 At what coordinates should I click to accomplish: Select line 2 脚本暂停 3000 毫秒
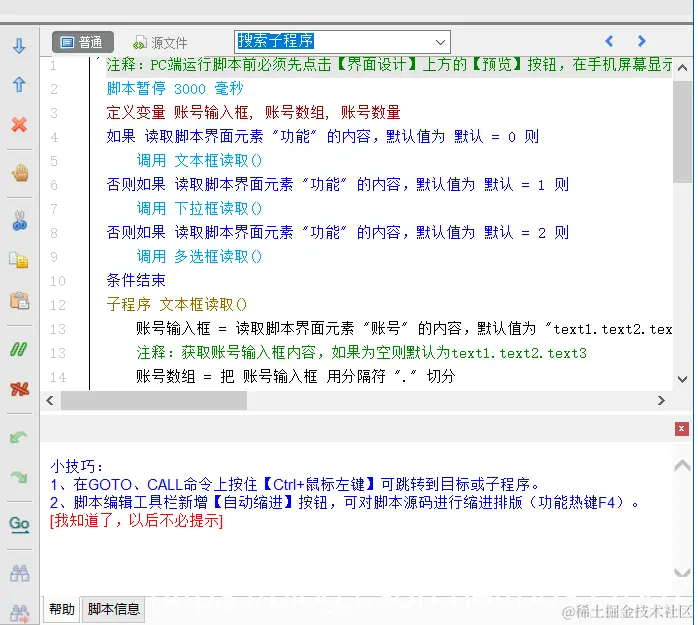[x=175, y=89]
